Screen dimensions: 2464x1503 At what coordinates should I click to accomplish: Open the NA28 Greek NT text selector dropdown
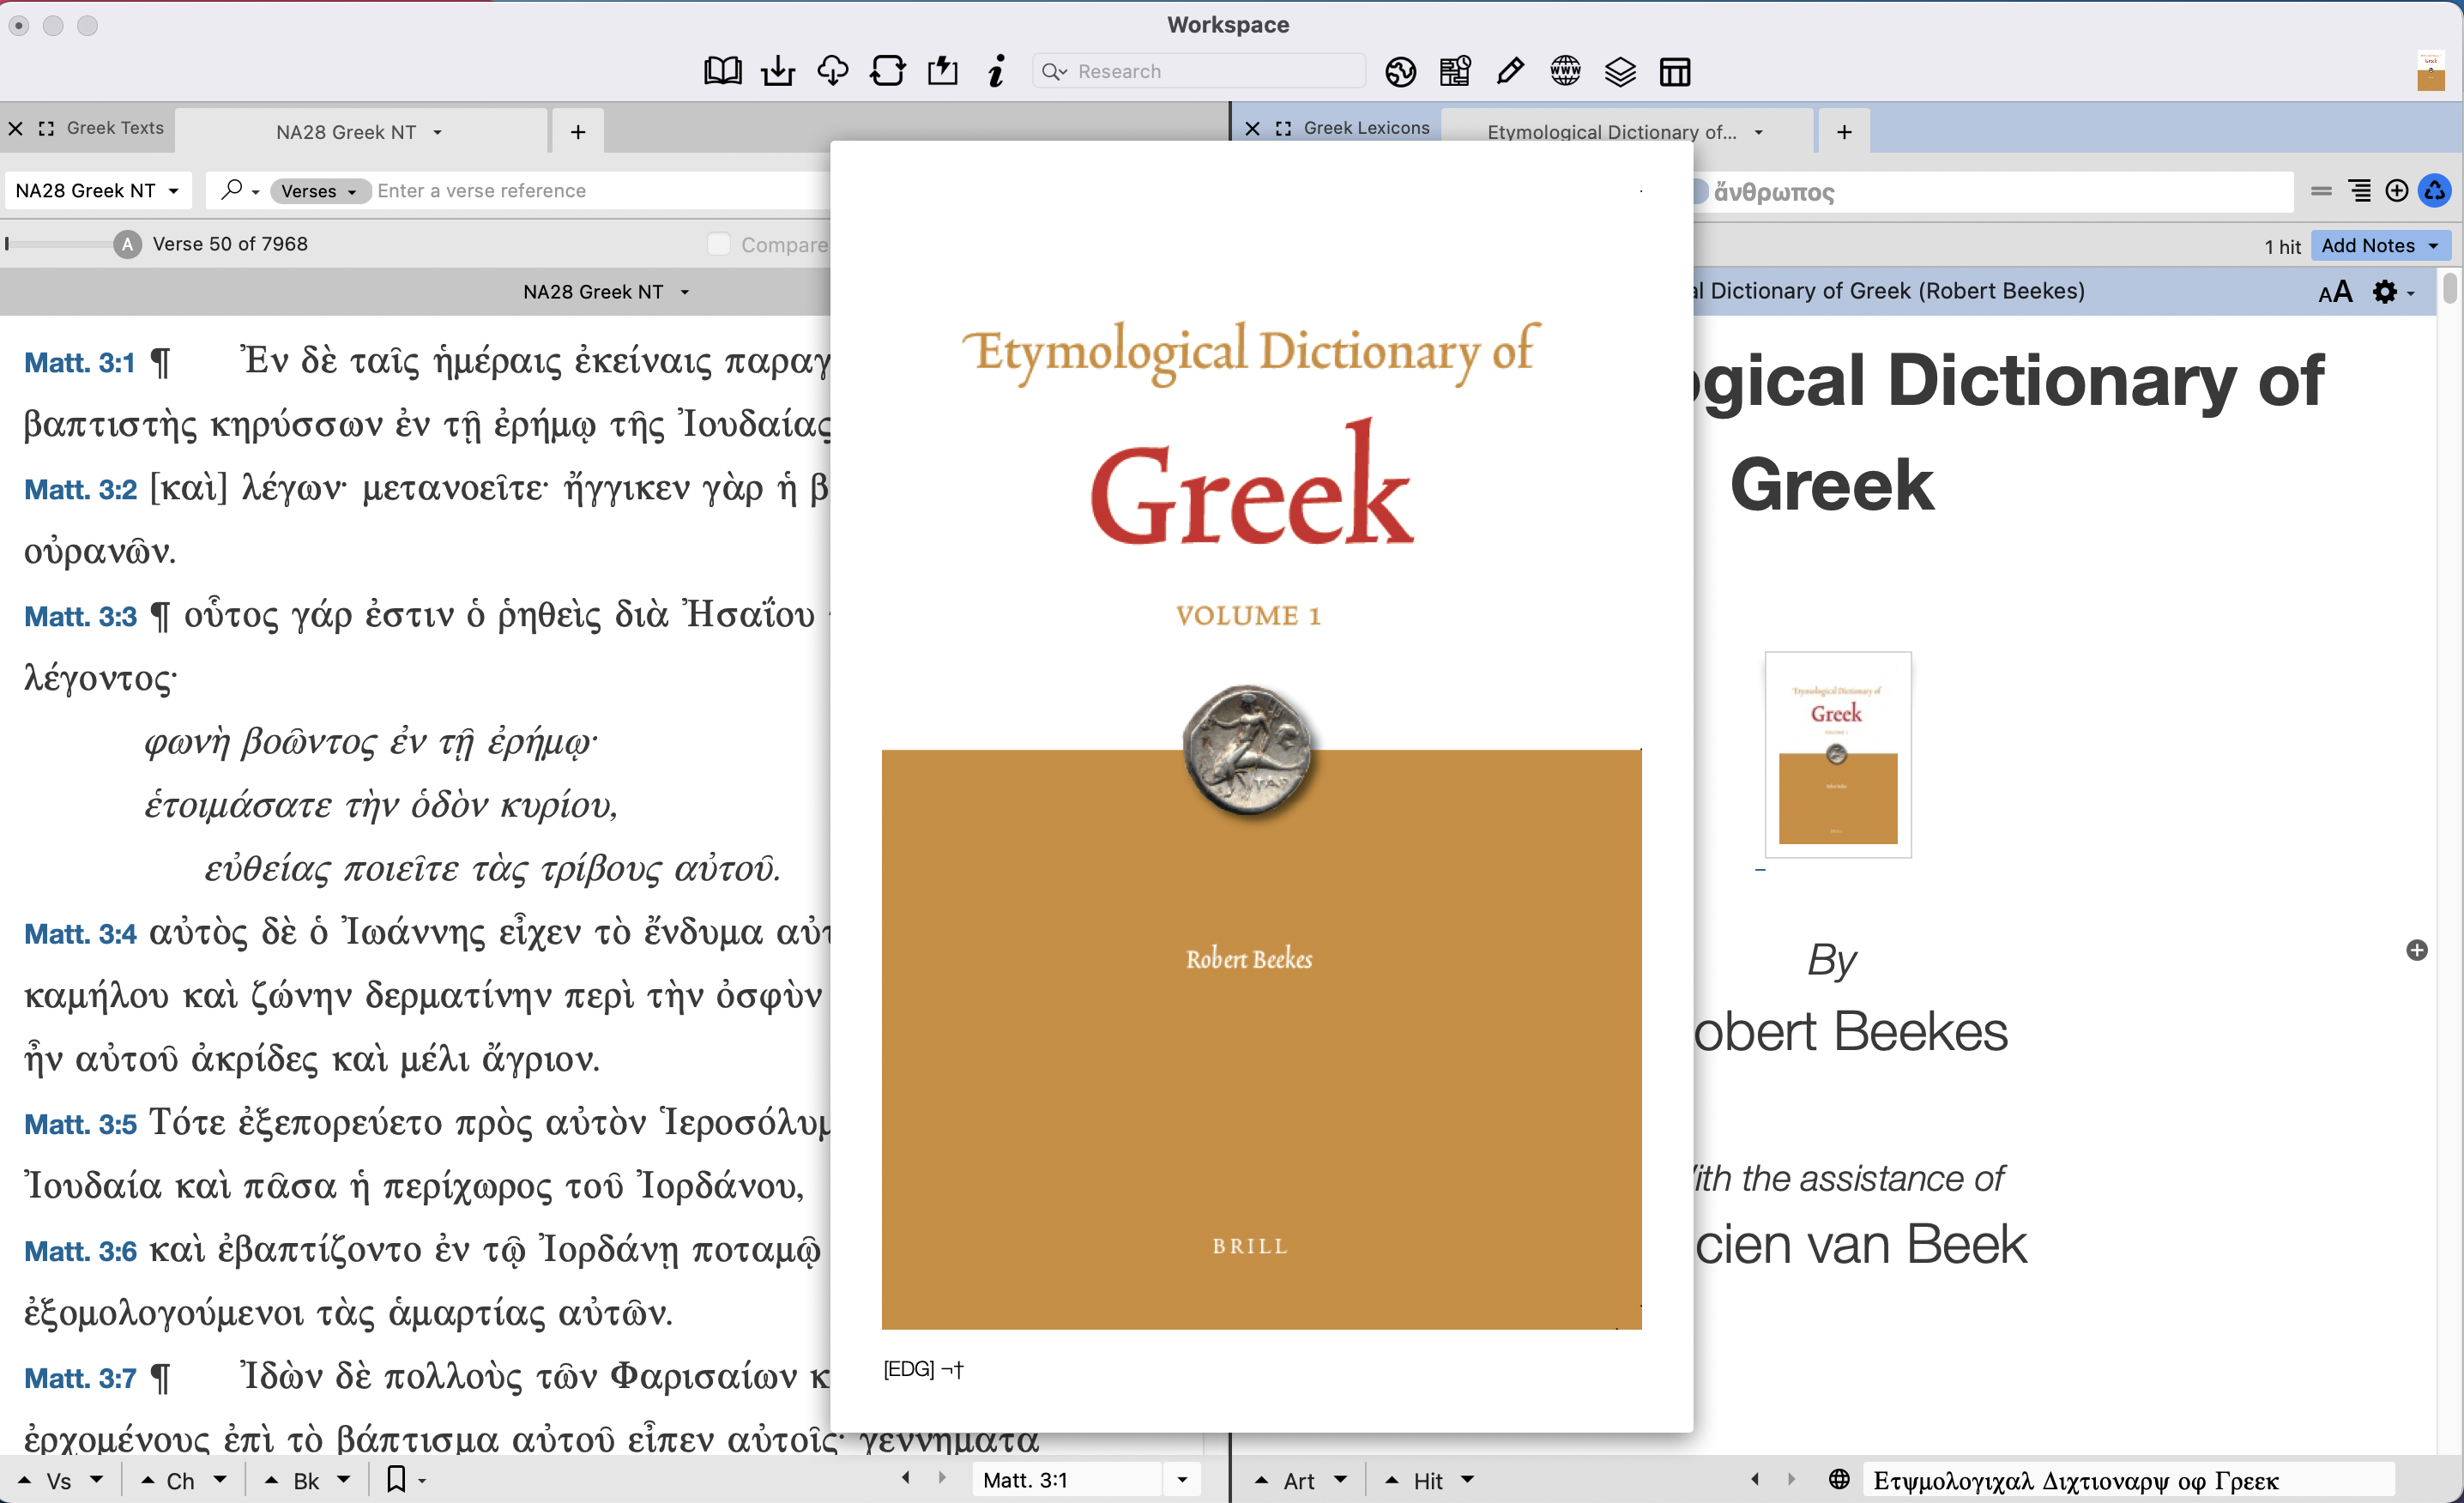97,190
